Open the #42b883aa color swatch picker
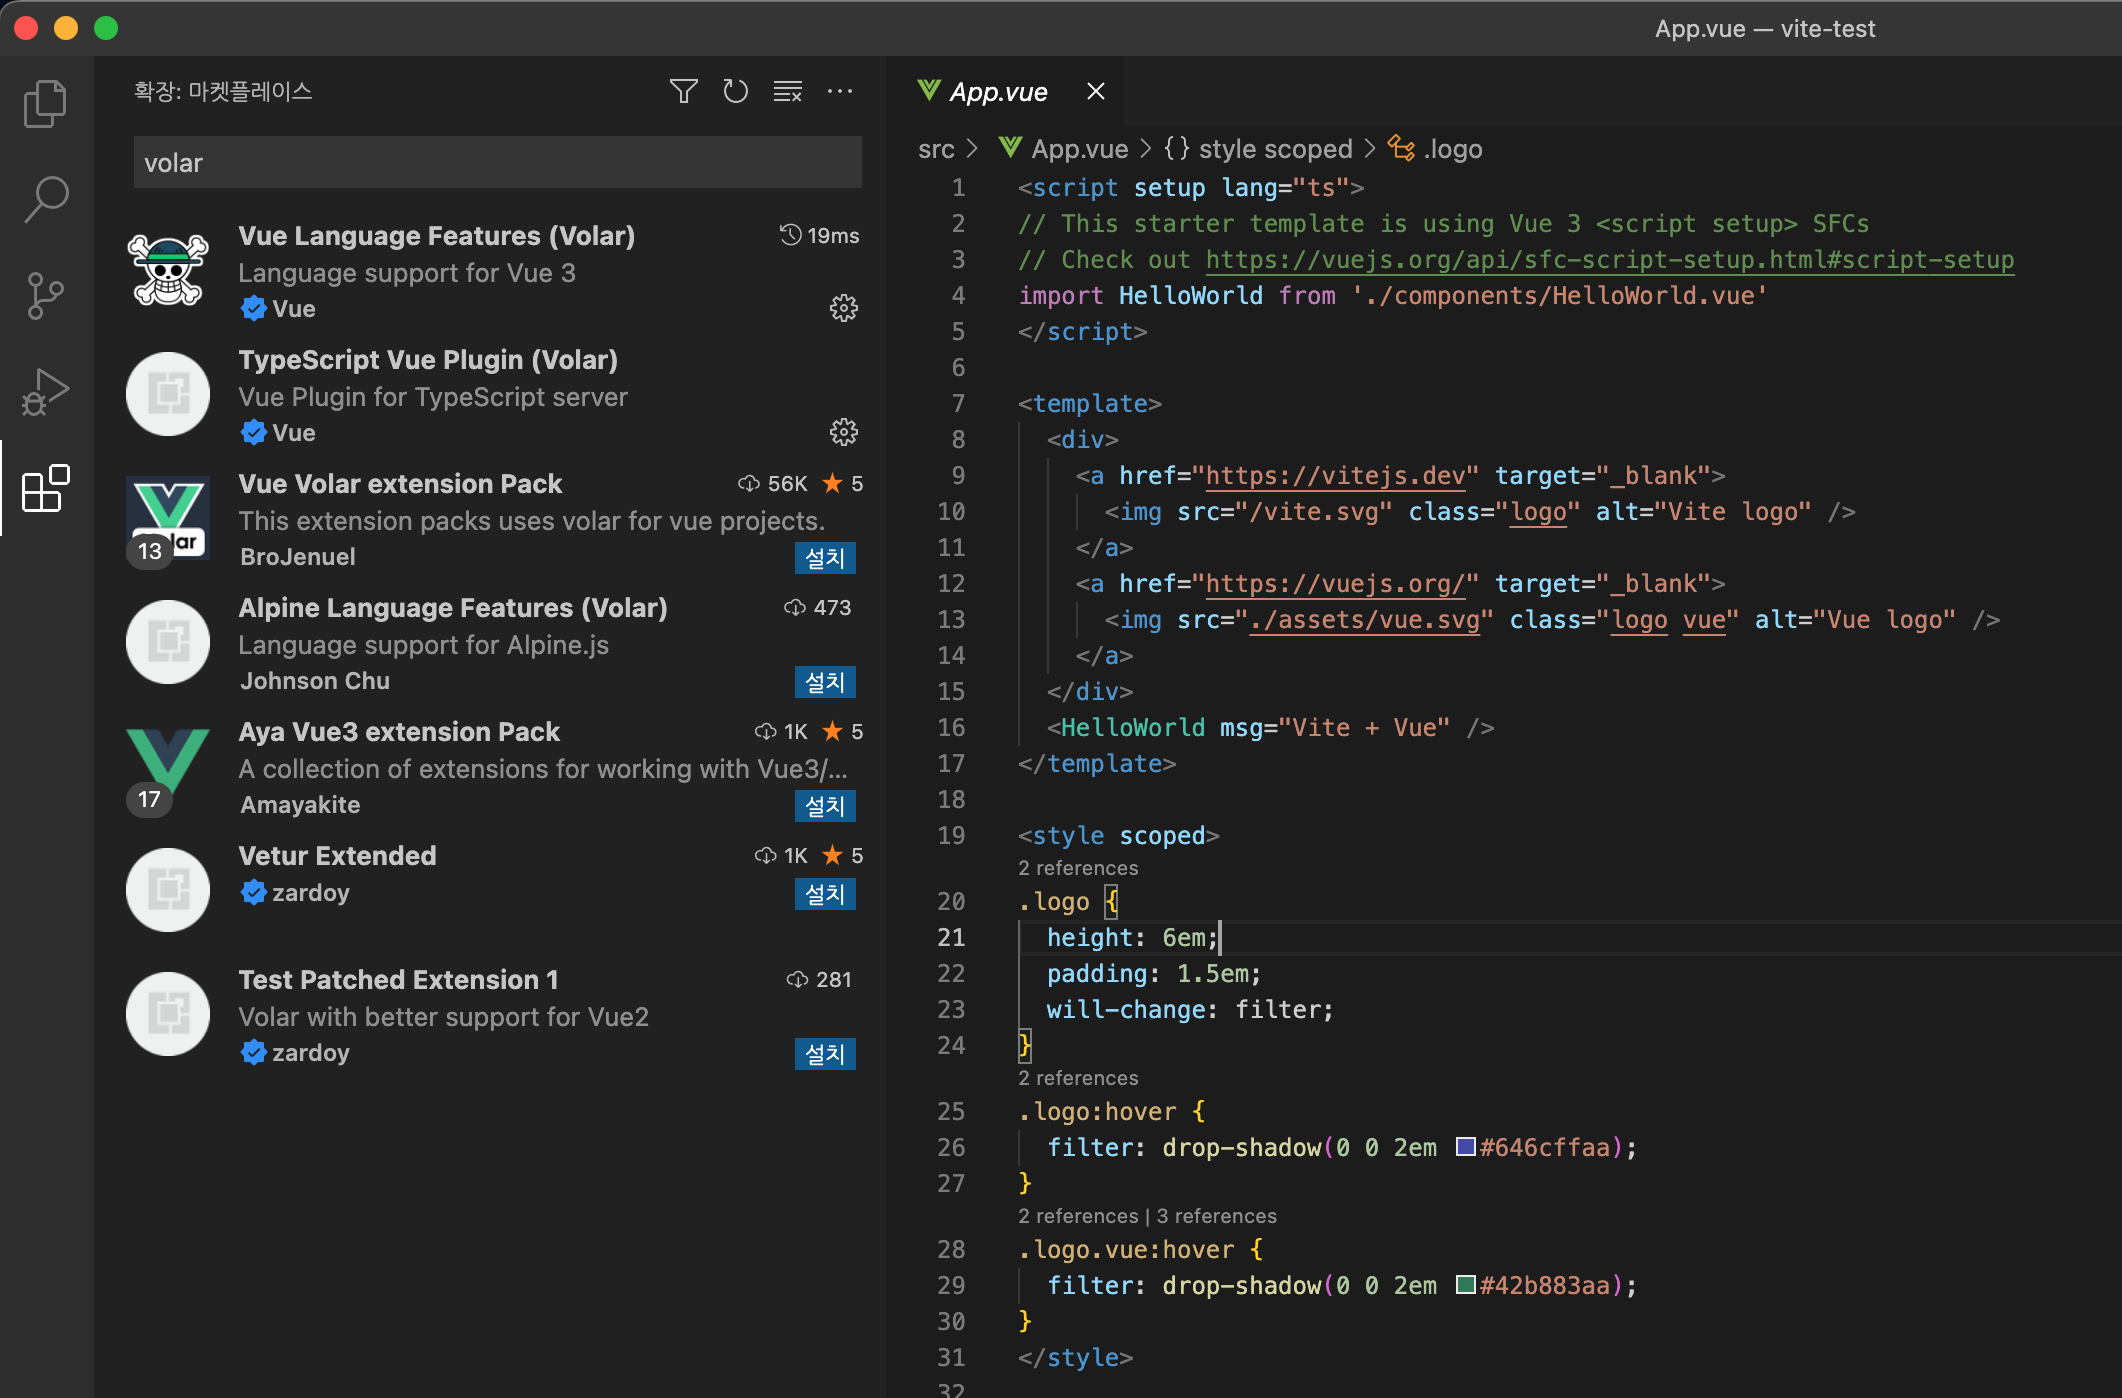 (x=1466, y=1285)
